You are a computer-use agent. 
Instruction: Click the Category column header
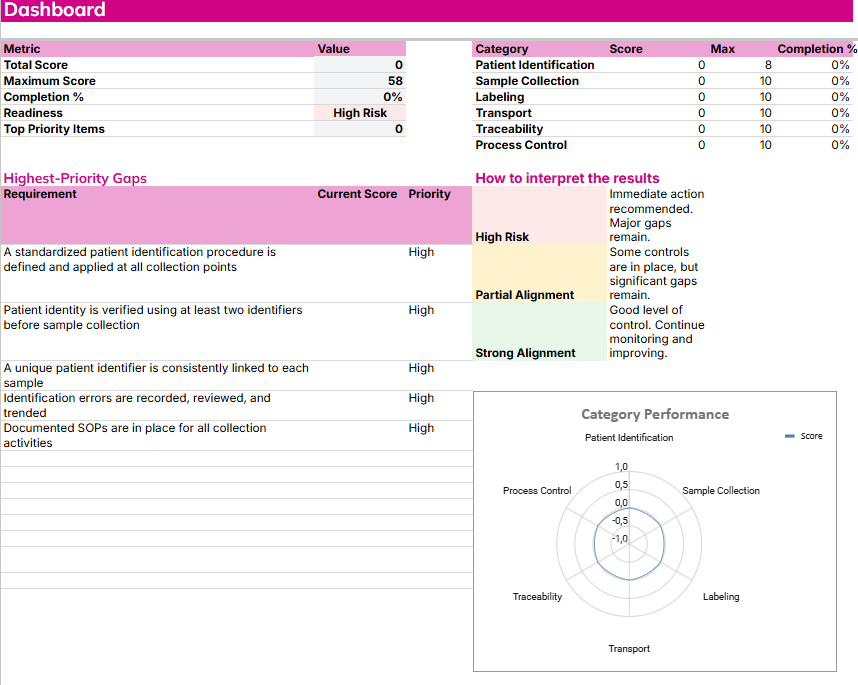click(501, 49)
